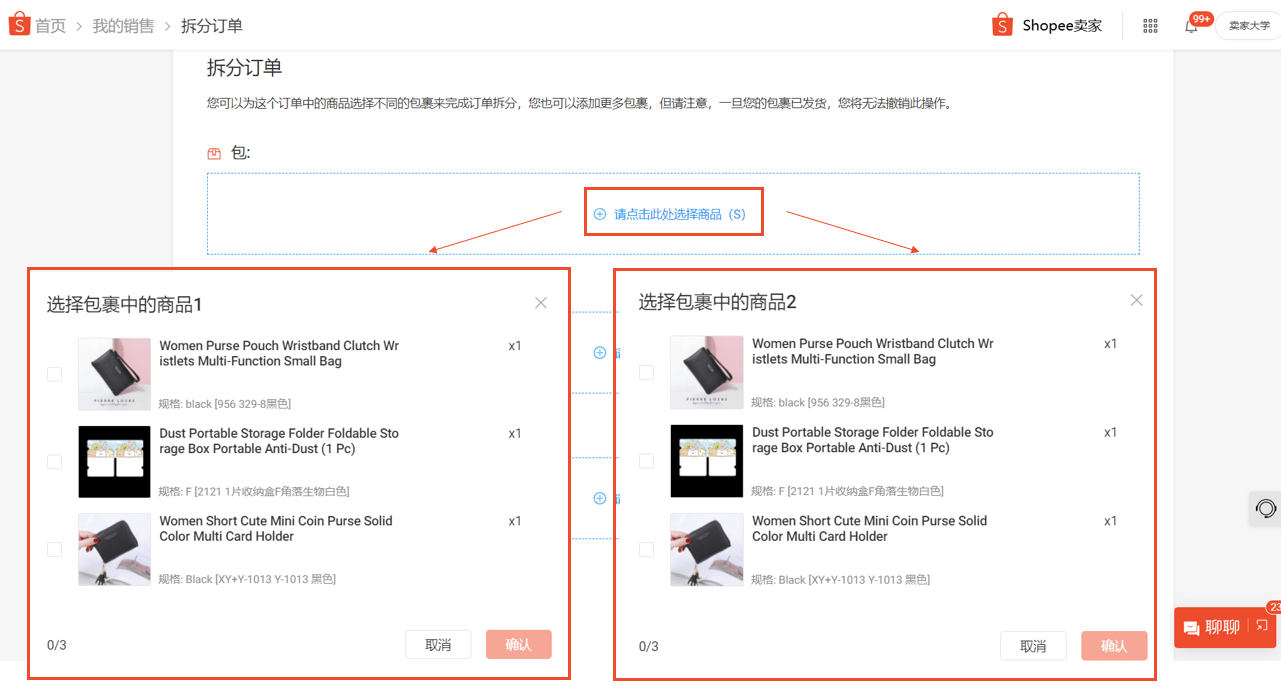Image resolution: width=1281 pixels, height=695 pixels.
Task: Click 确认 in the 选择包裹中的商品1 dialog
Action: tap(518, 644)
